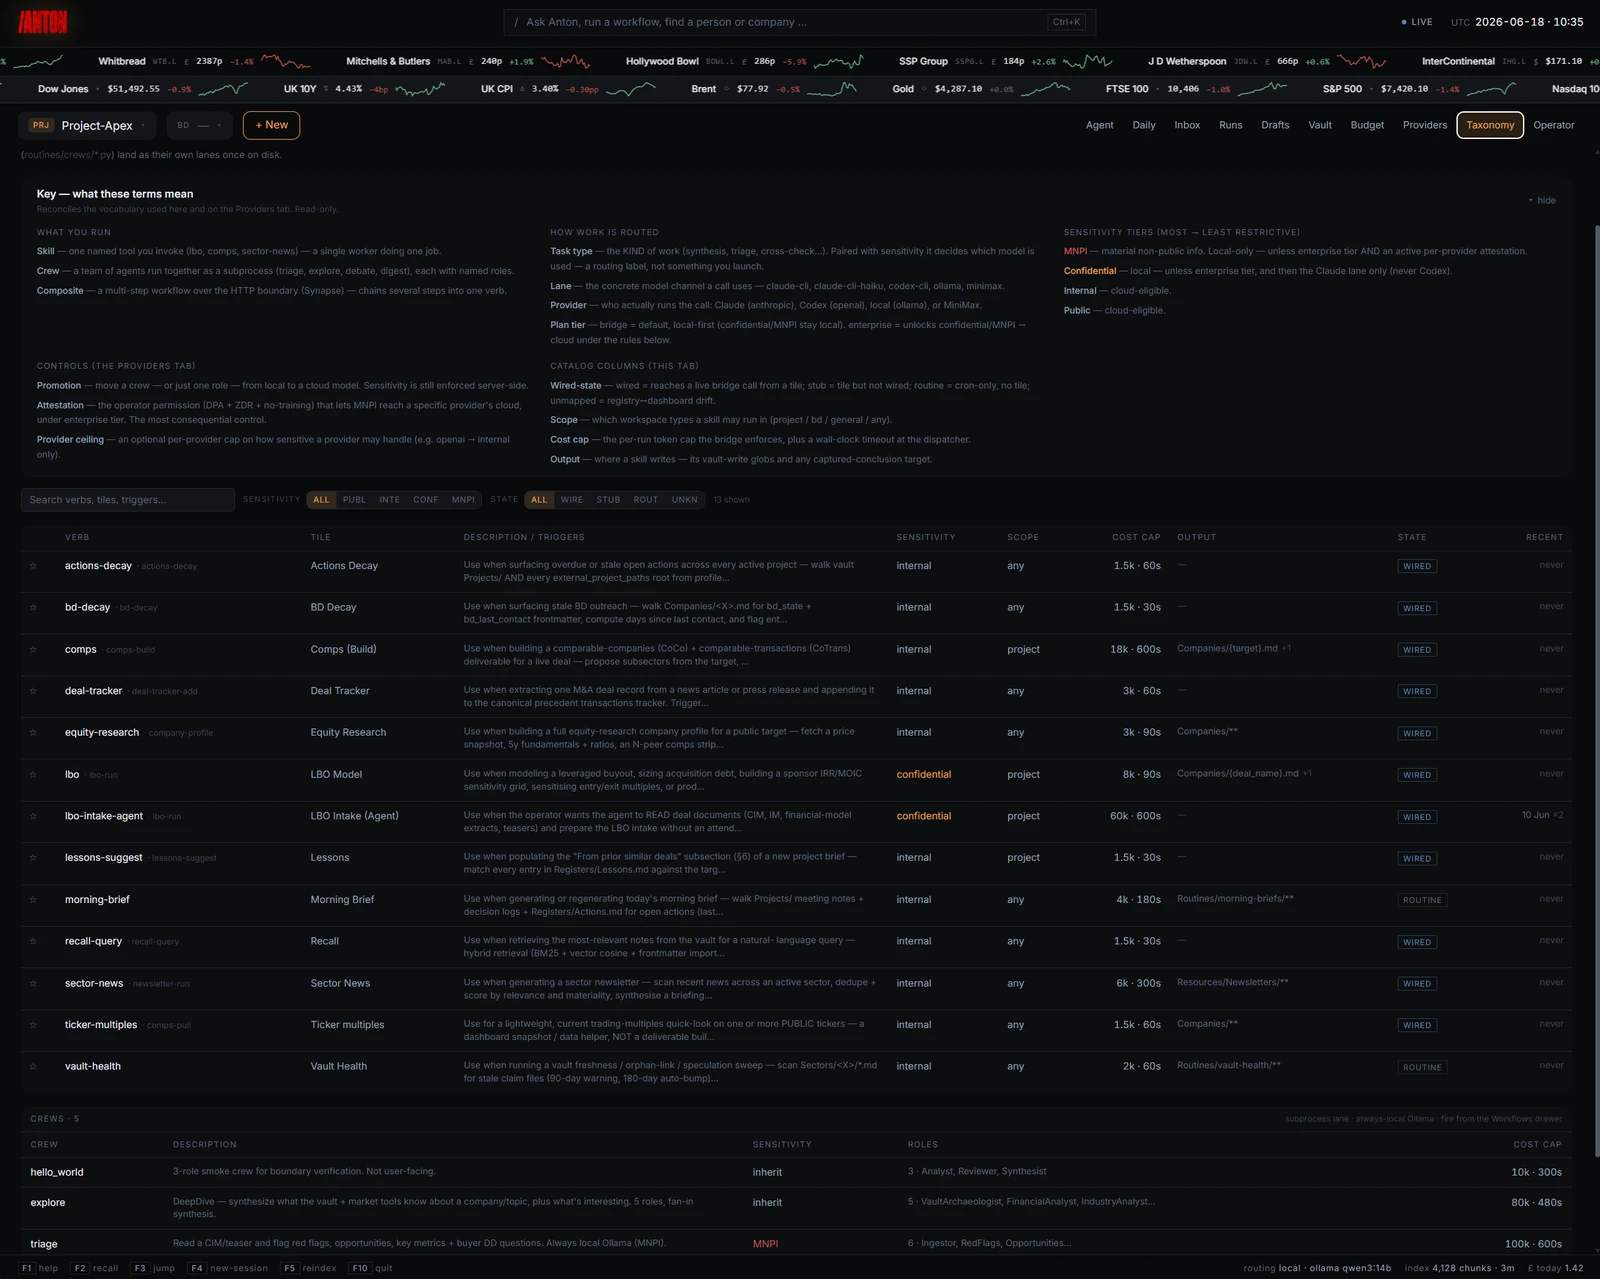The image size is (1600, 1279).
Task: Filter state to WIRE
Action: tap(572, 500)
